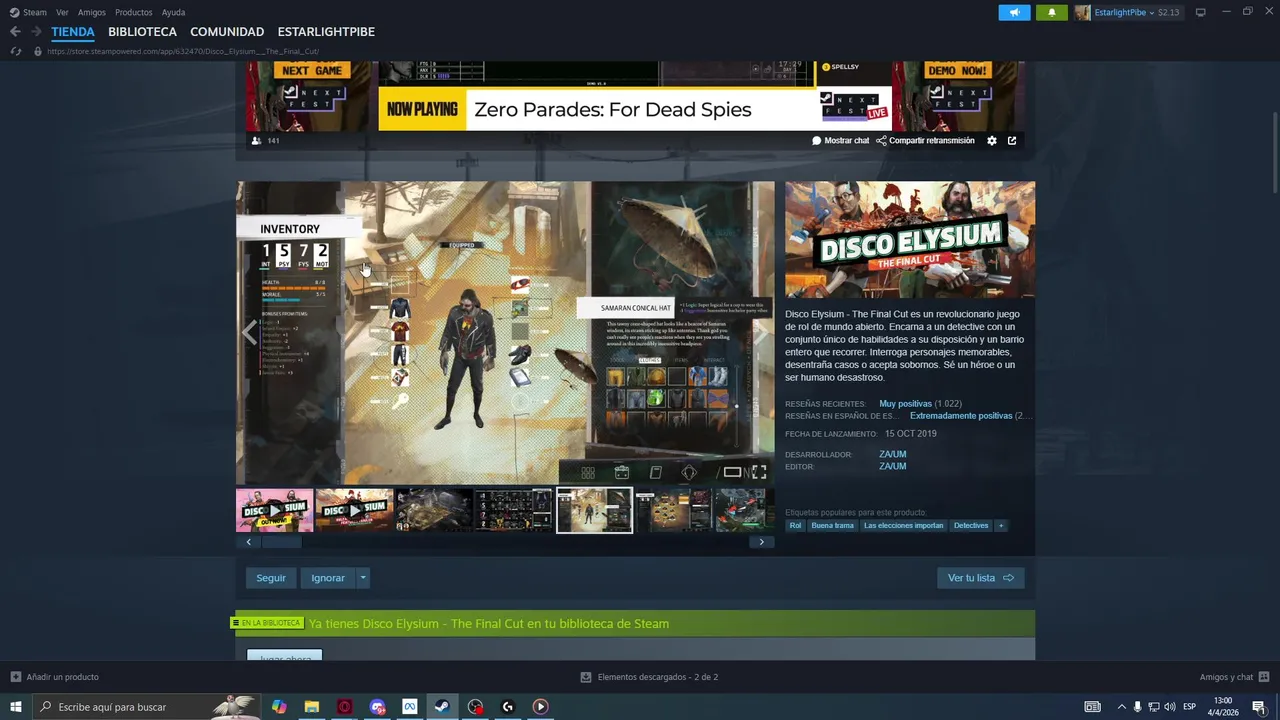Click the broadcast viewers count icon
The height and width of the screenshot is (720, 1280).
[x=256, y=141]
